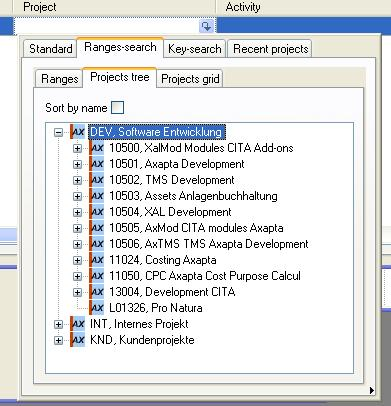
Task: Select 10502, TMS Development row
Action: (172, 180)
